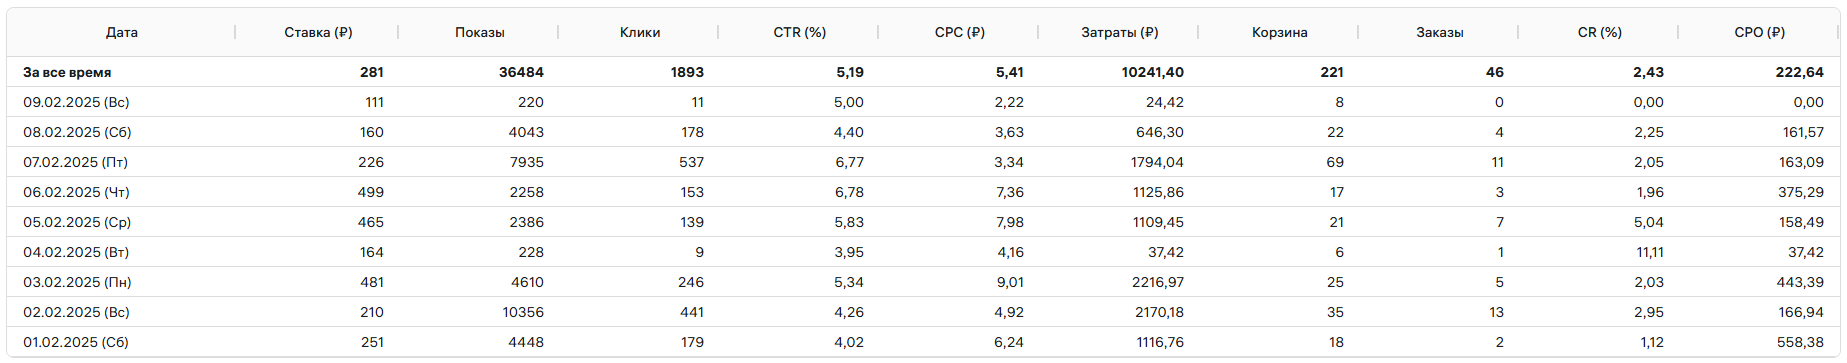
Task: Select the 01.02.2025 (Сб) row
Action: 923,342
